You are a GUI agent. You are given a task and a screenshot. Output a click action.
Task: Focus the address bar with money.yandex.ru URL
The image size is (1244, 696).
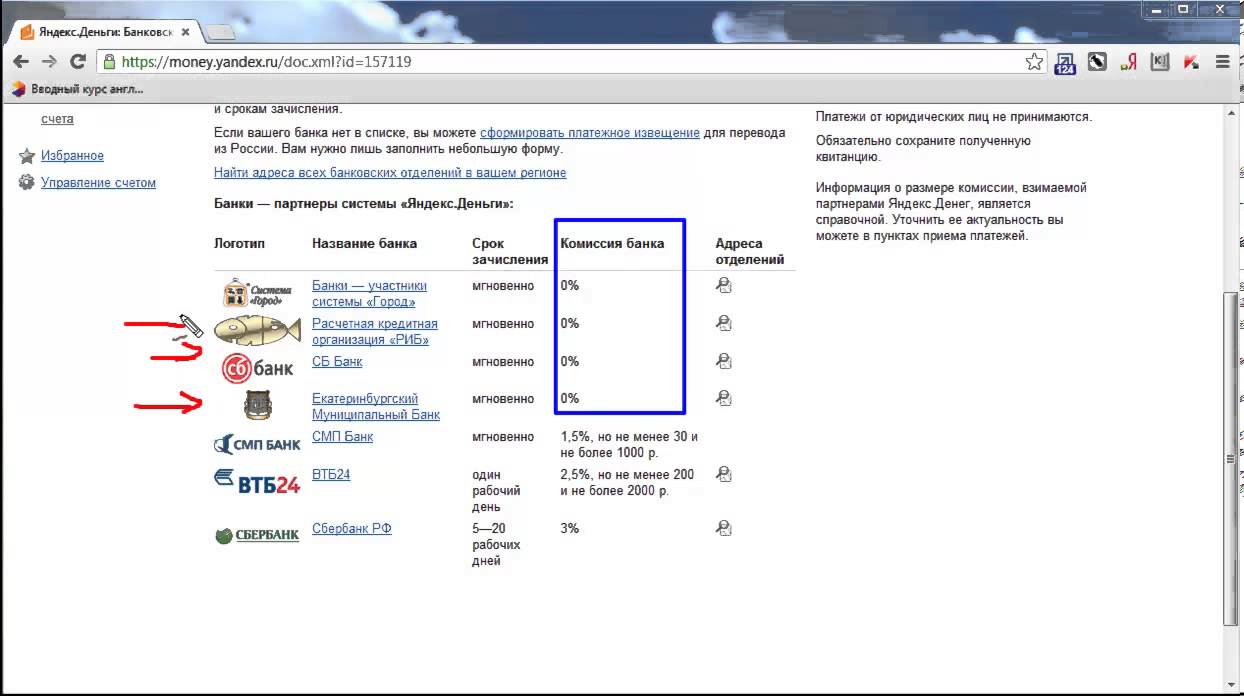click(570, 62)
